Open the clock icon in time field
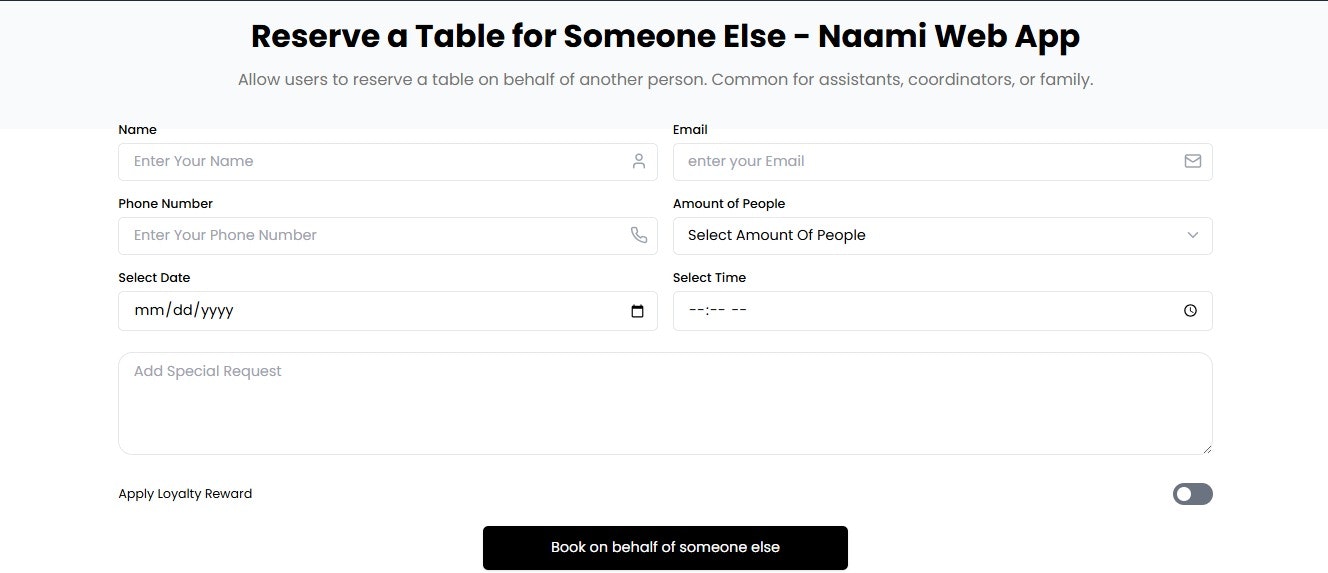Screen dimensions: 1328x573 [1190, 311]
